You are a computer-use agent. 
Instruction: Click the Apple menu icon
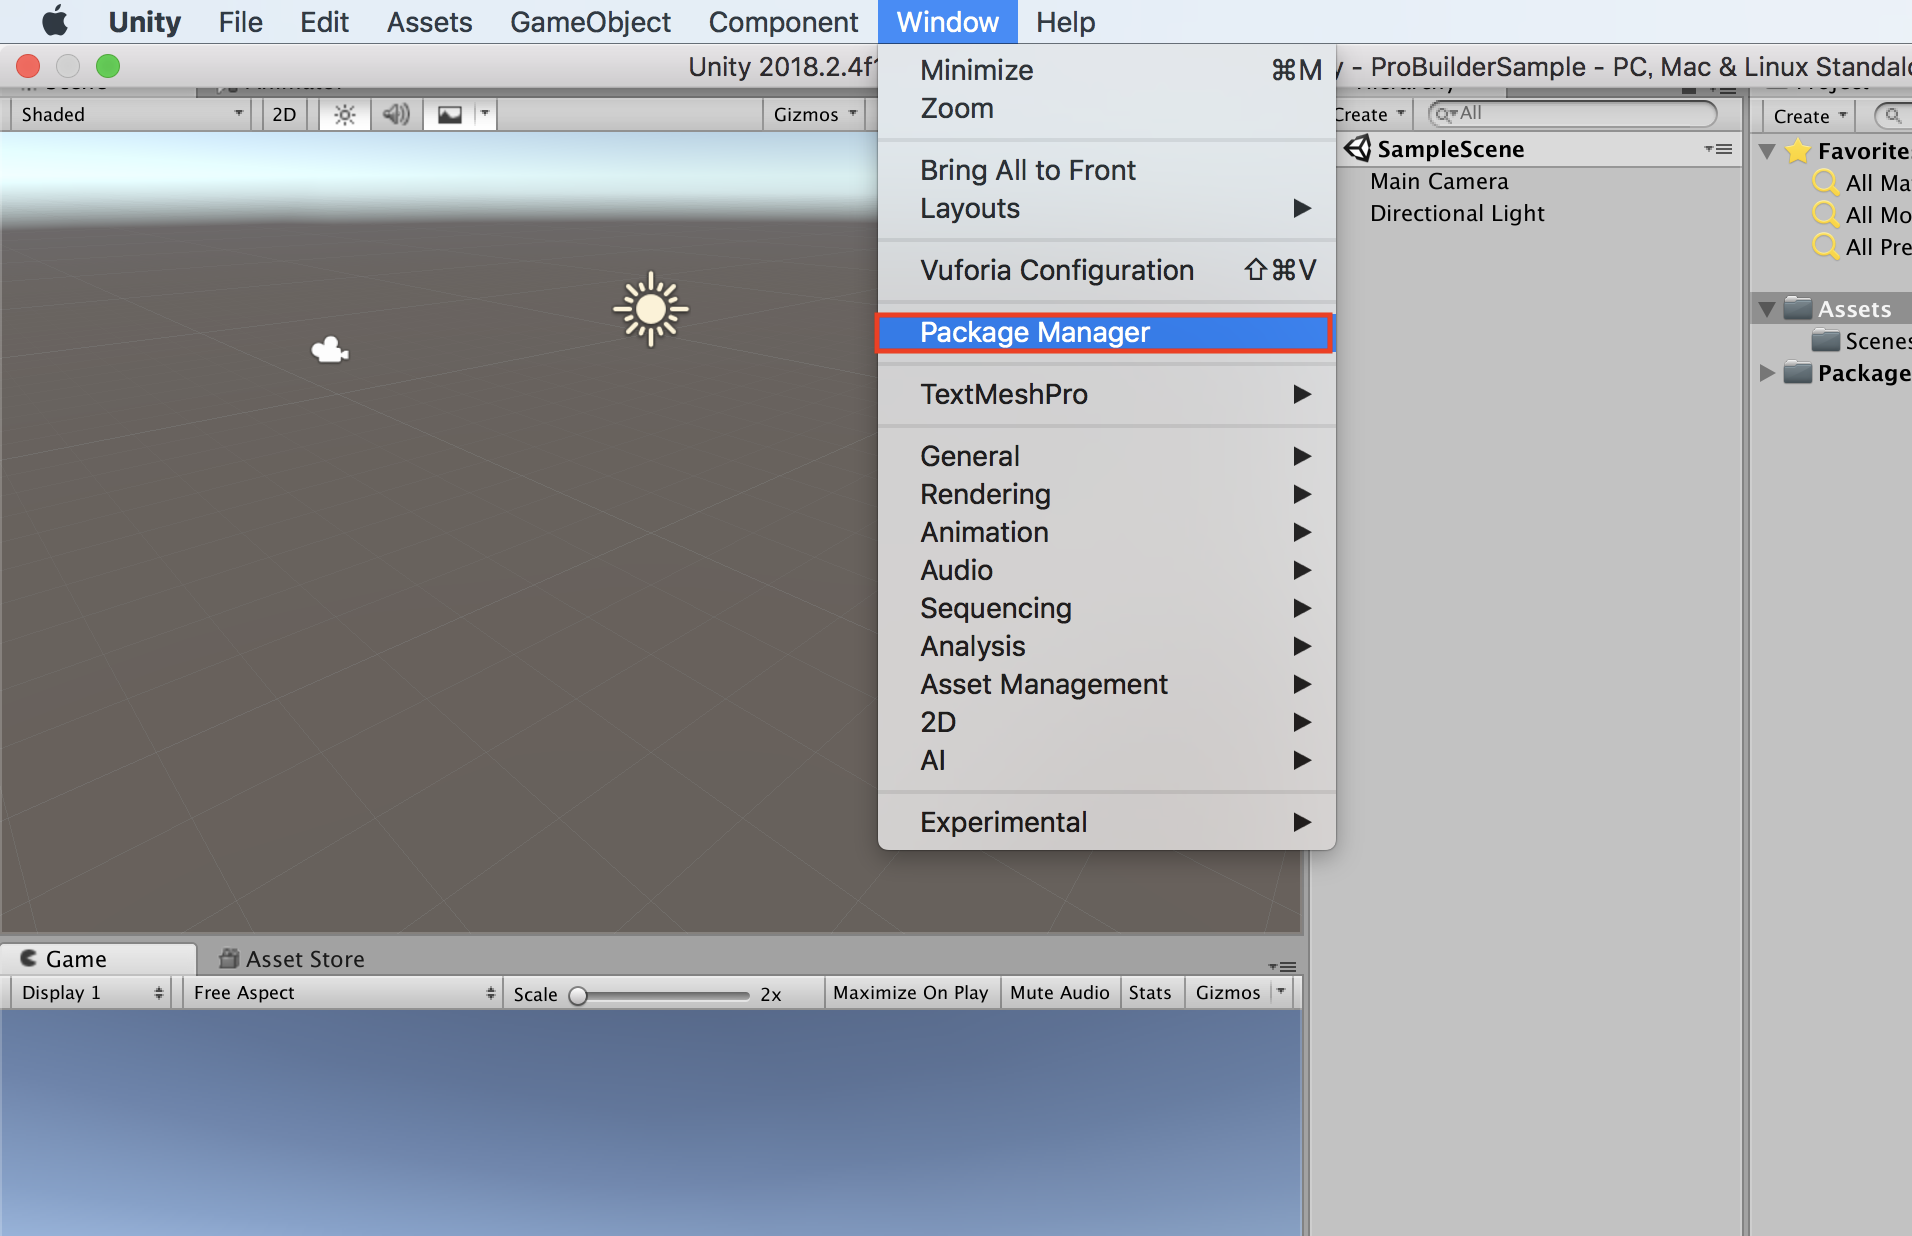[x=54, y=22]
